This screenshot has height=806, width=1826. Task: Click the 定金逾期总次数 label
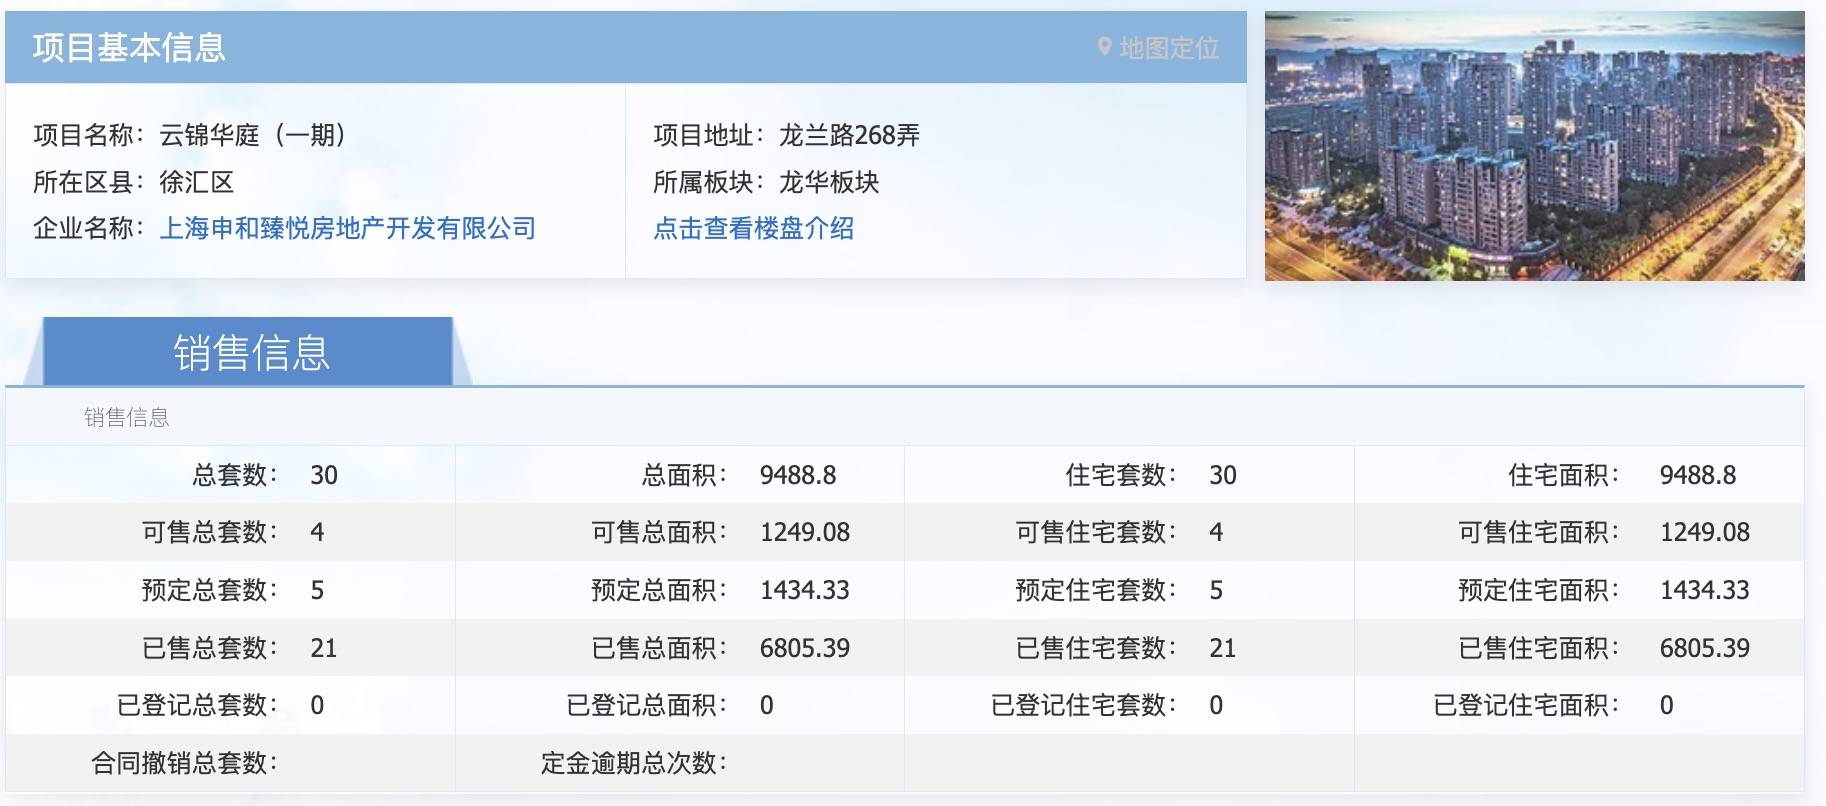pyautogui.click(x=634, y=763)
